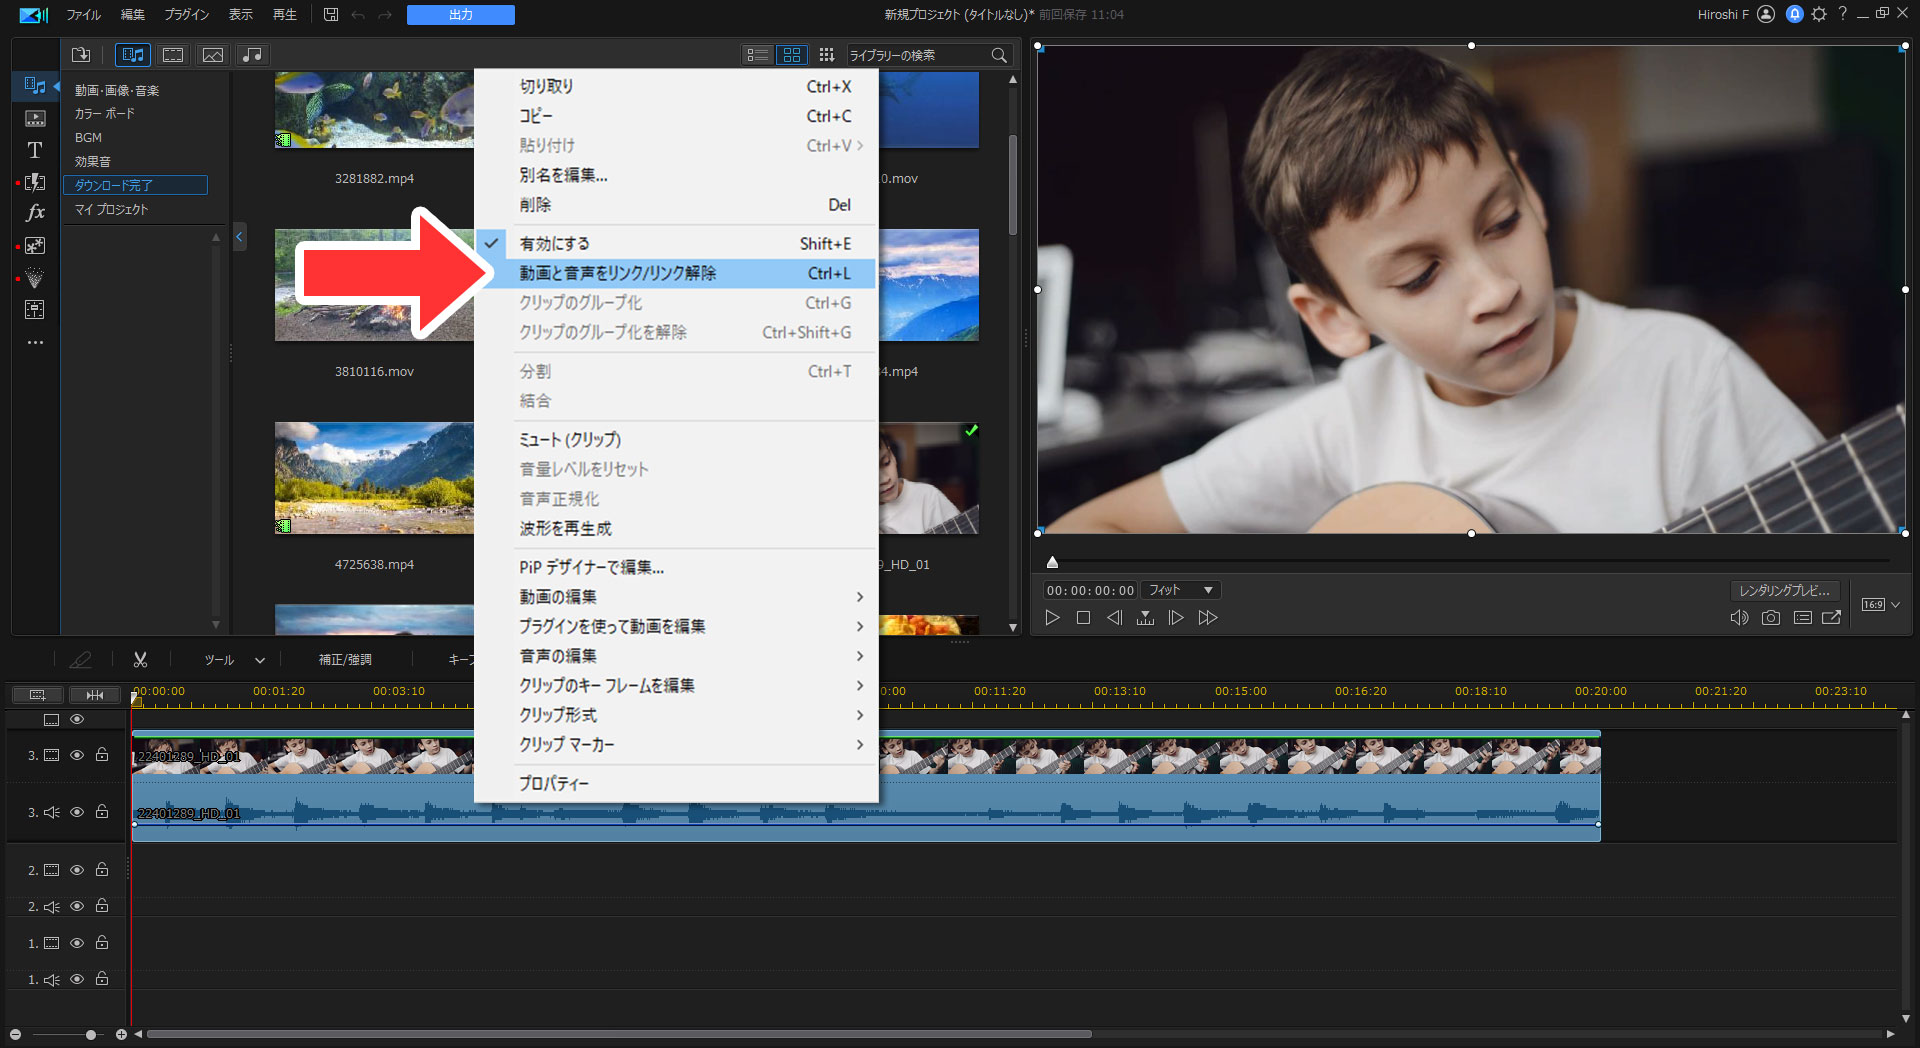Open the 16:9 aspect ratio dropdown
Screen dimensions: 1920x1048
click(x=1881, y=604)
